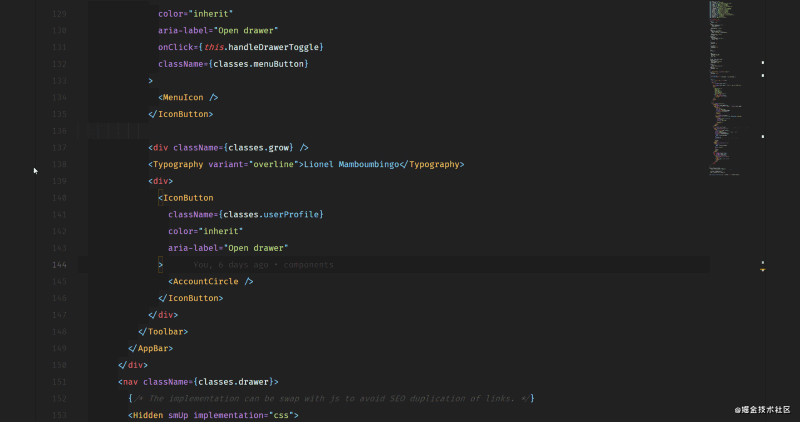The height and width of the screenshot is (422, 800).
Task: Click line number 140
Action: [x=59, y=198]
